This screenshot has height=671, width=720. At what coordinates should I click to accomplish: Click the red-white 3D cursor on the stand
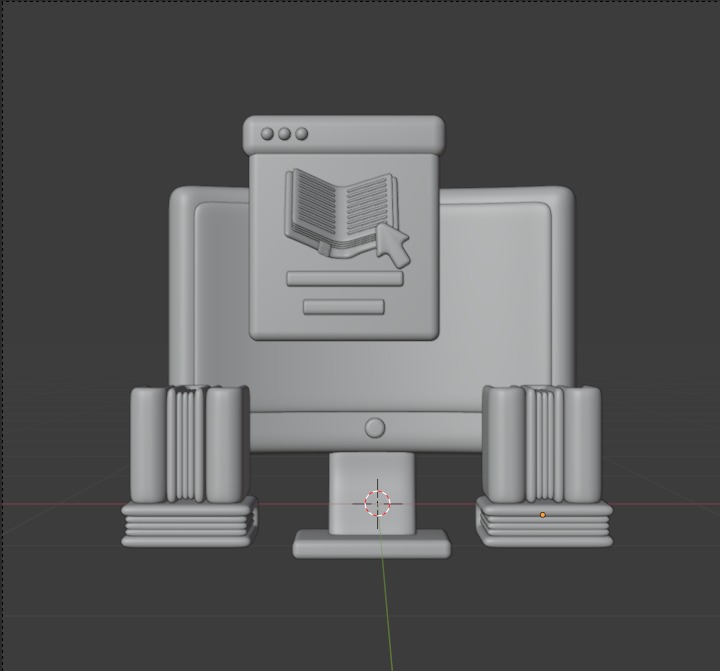coord(377,503)
